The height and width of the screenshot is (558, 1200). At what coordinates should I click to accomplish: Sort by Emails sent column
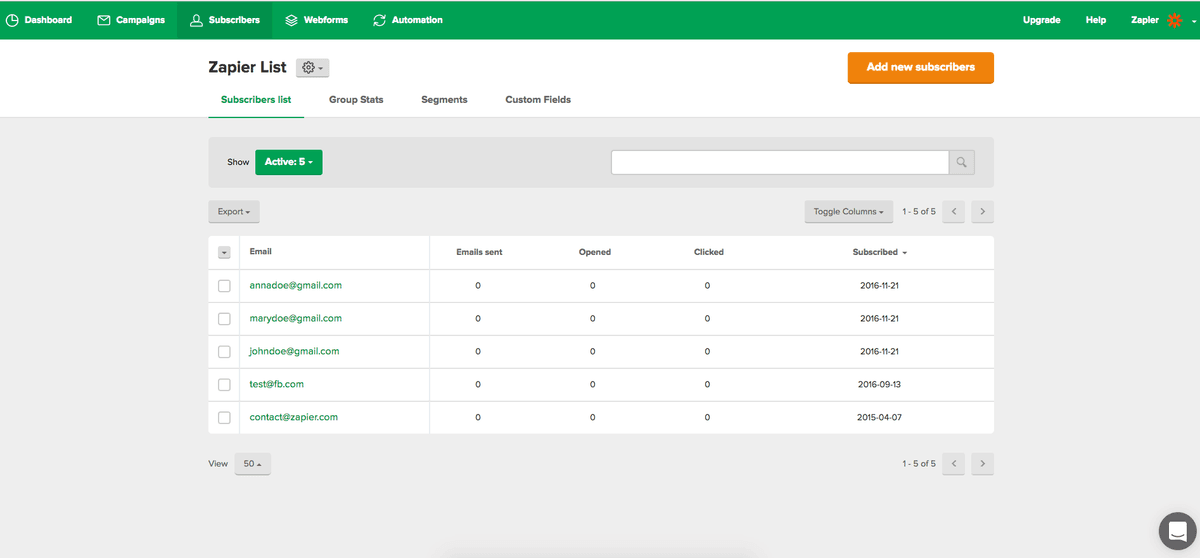click(479, 252)
